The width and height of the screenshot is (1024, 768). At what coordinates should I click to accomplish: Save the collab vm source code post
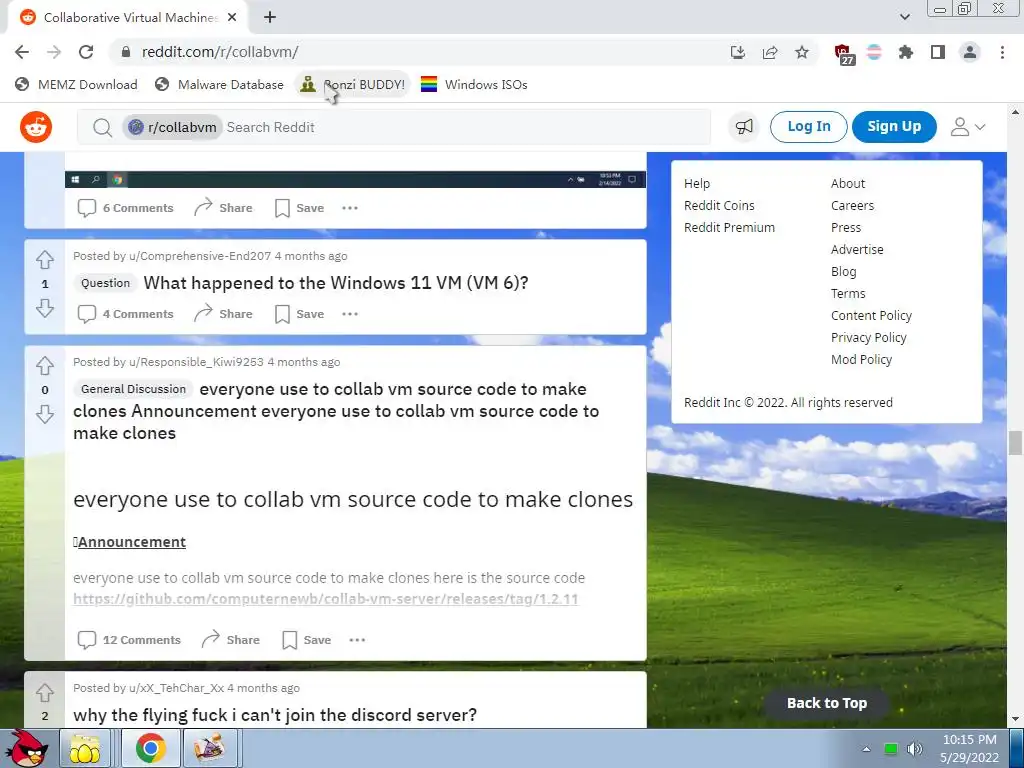(307, 640)
